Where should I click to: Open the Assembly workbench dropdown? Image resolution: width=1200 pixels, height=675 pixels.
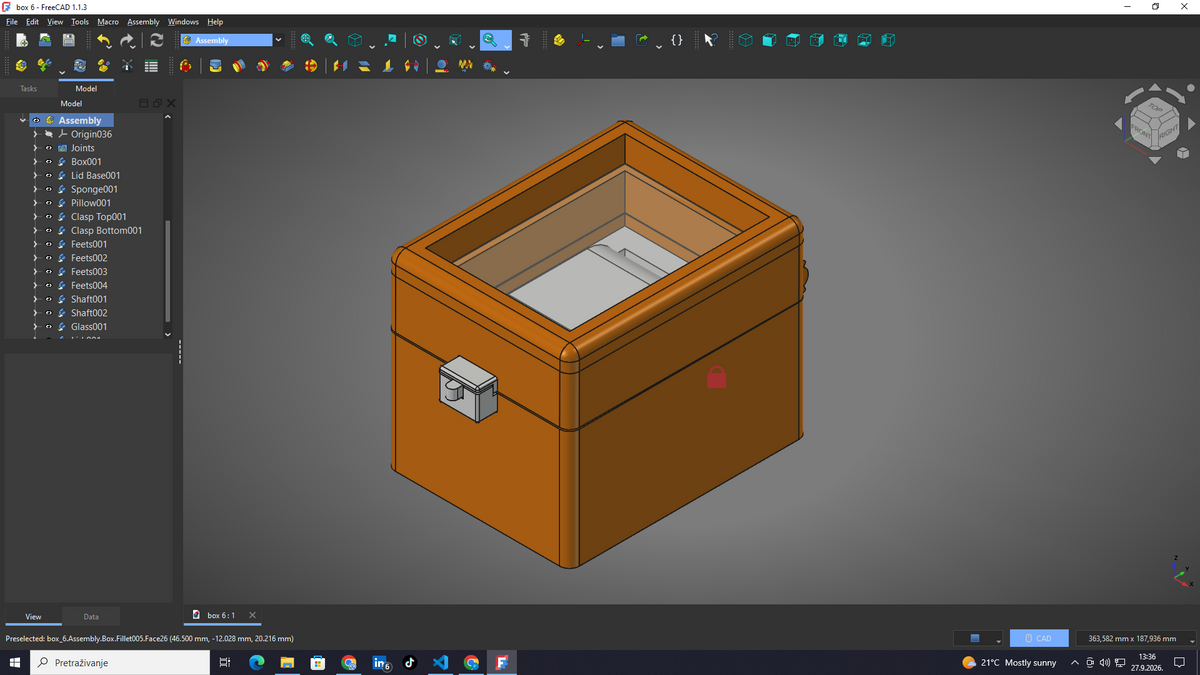click(x=278, y=40)
